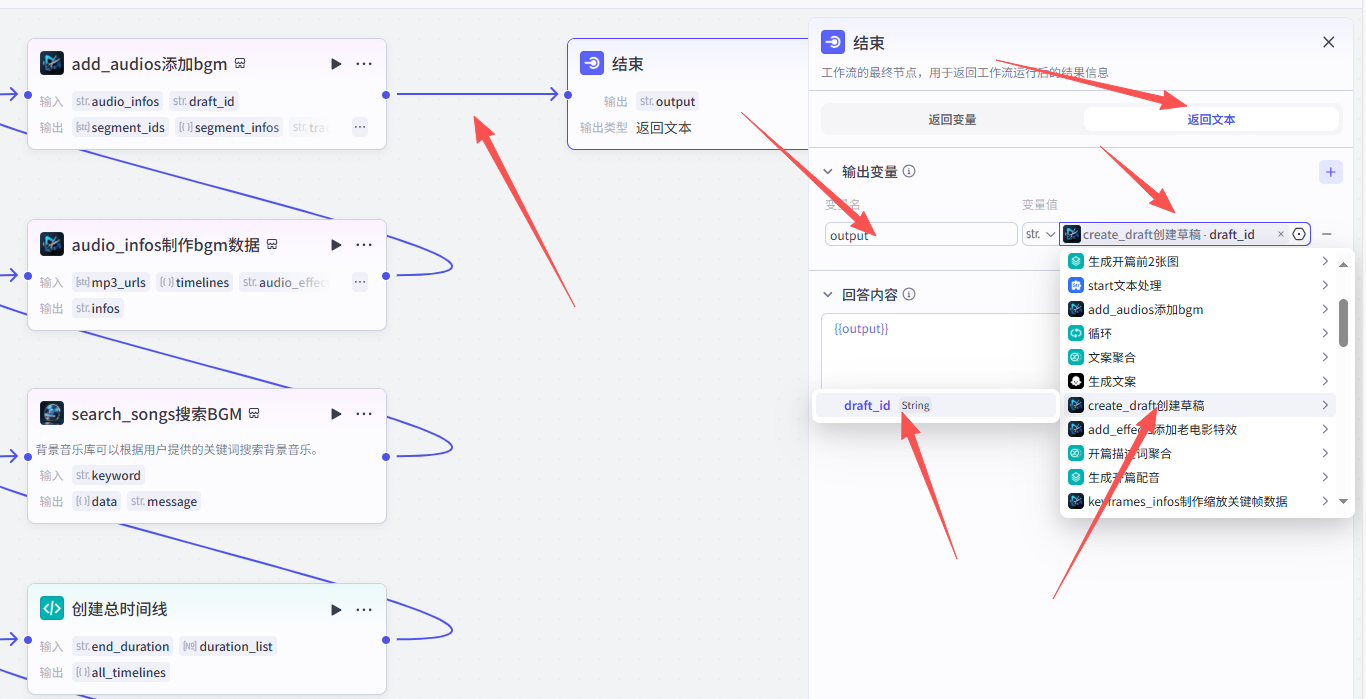Run the search_songs搜索BGM node
The image size is (1366, 699).
pos(336,414)
